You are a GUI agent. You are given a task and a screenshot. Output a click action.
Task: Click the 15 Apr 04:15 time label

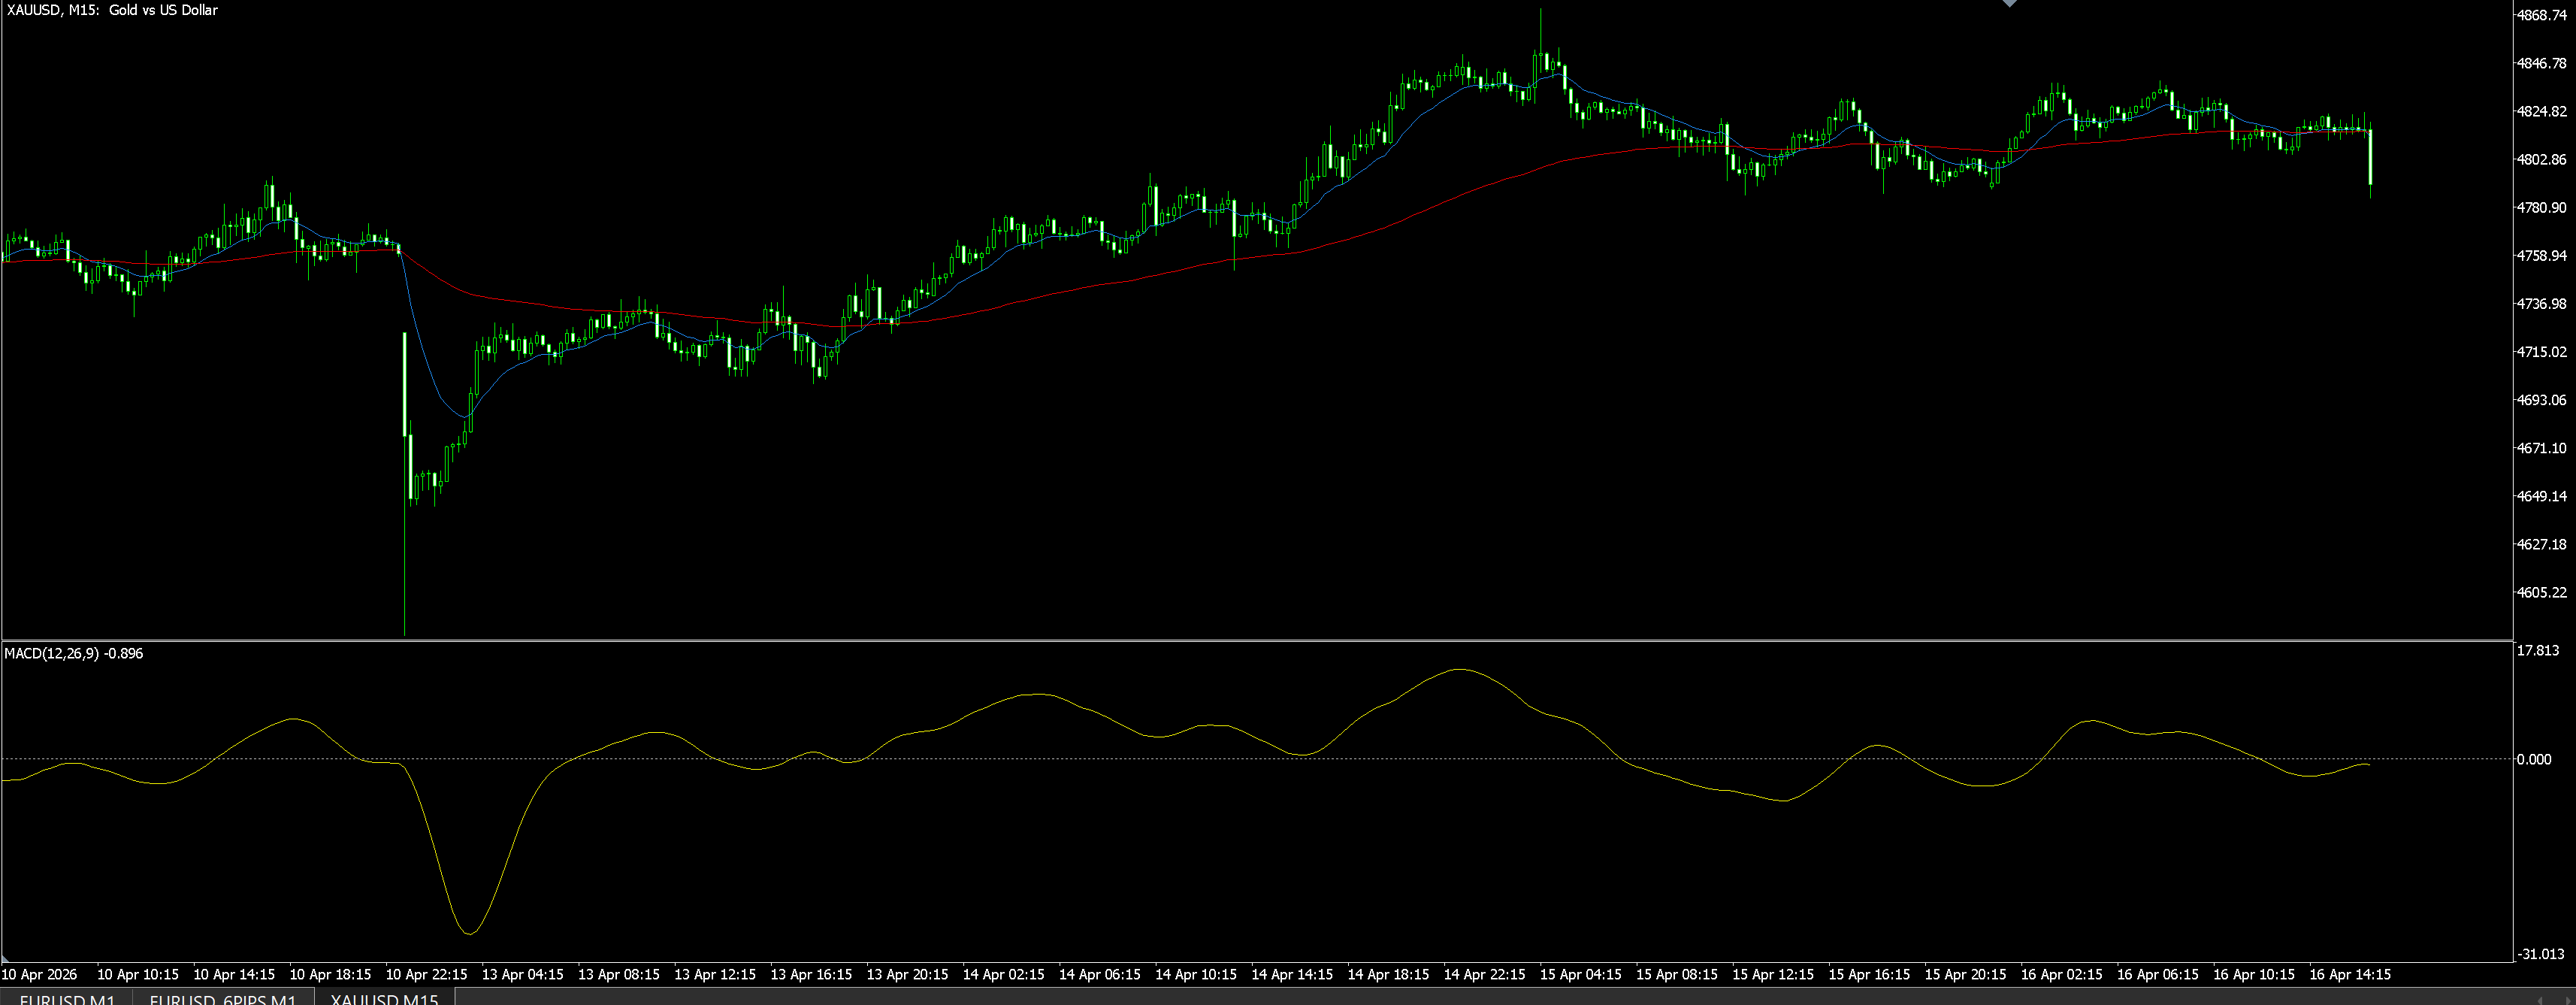[x=1580, y=974]
